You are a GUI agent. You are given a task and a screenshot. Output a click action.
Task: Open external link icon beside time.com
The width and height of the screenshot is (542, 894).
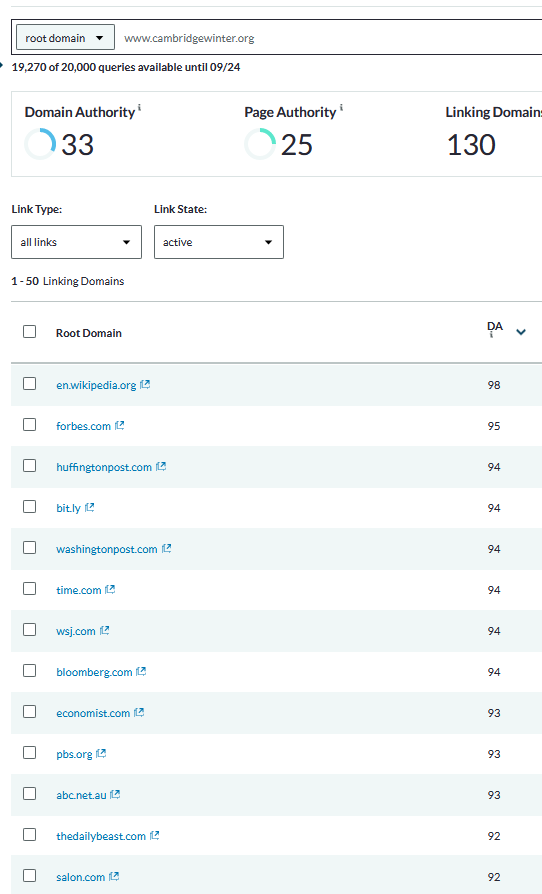[110, 590]
